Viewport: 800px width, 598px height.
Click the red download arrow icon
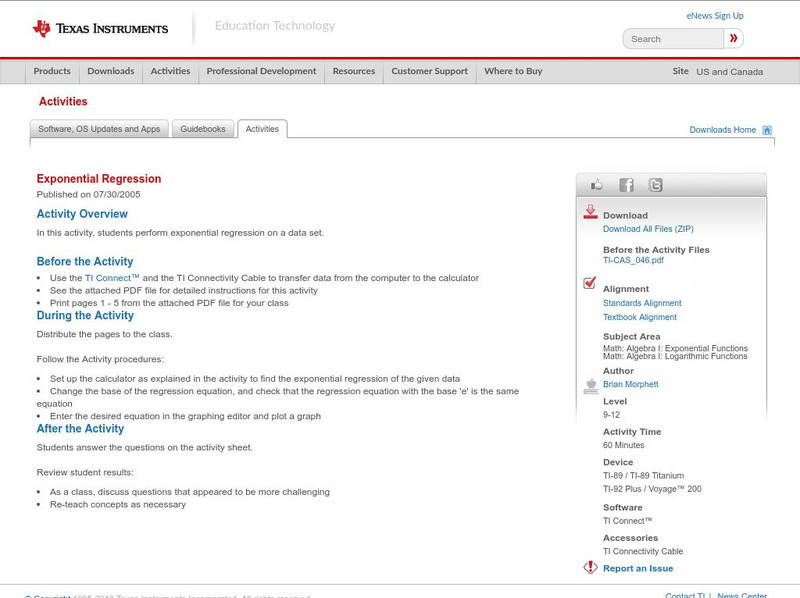[x=590, y=212]
